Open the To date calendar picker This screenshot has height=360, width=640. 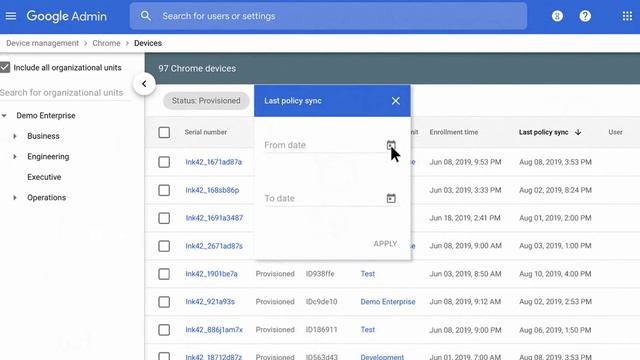391,198
